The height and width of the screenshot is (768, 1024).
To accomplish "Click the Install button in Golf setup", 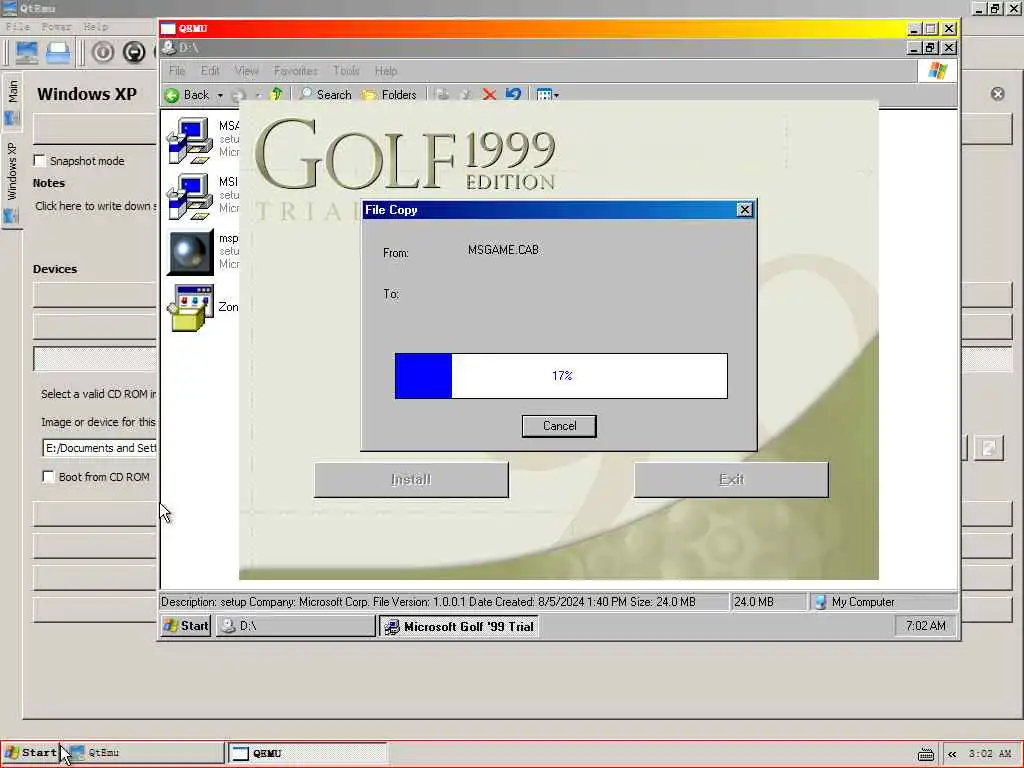I will tap(411, 479).
